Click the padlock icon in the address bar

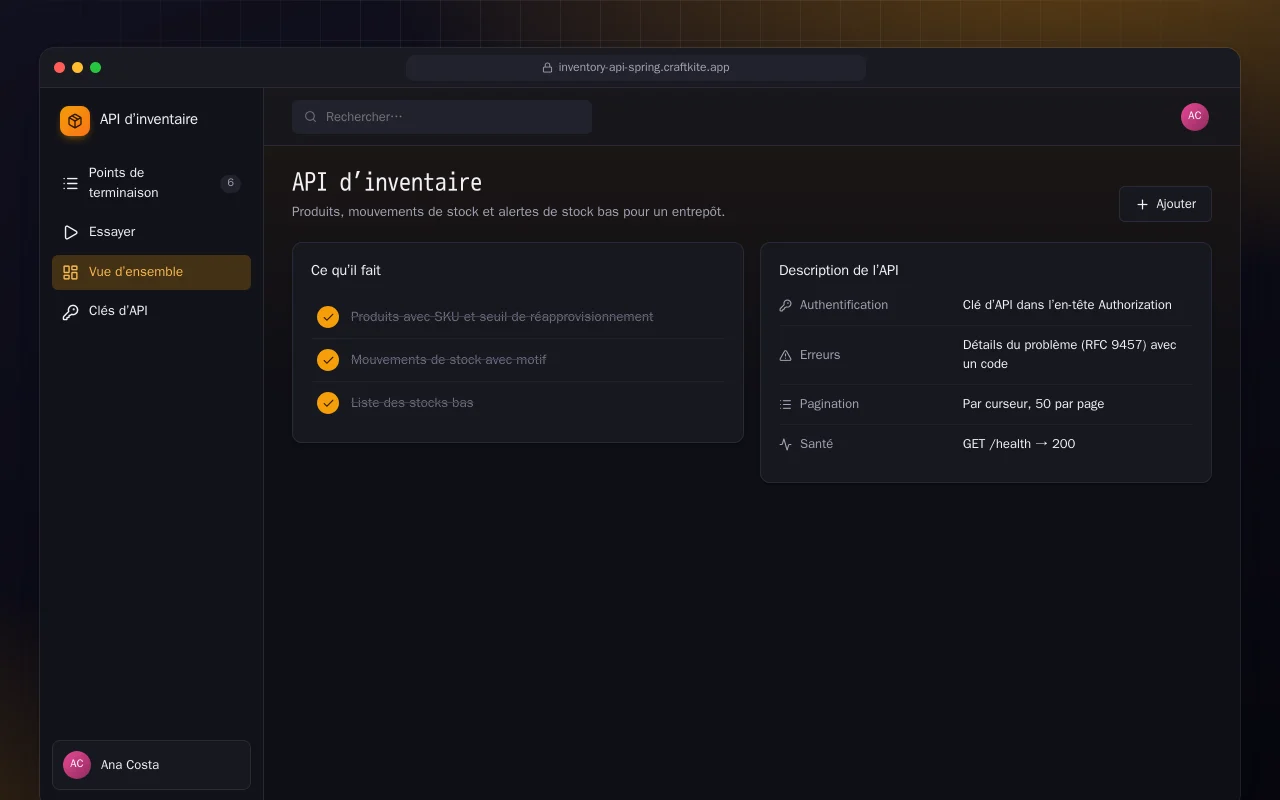(547, 68)
